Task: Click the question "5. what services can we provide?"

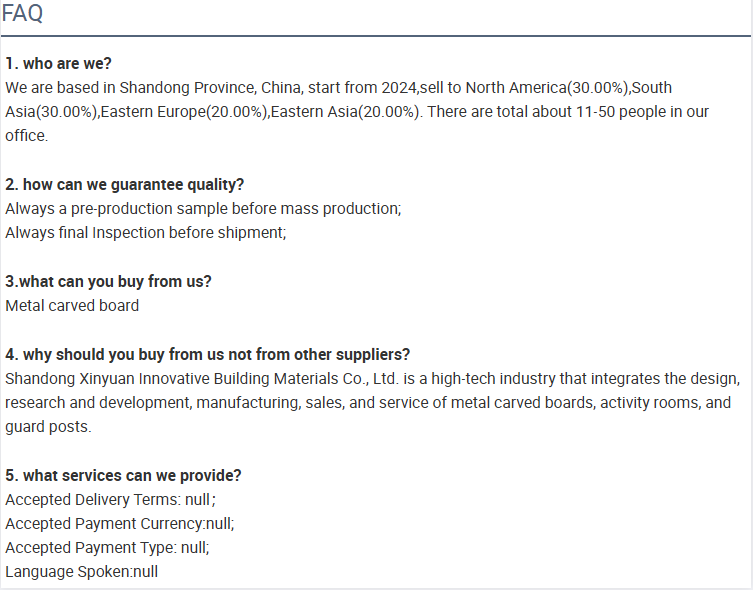Action: click(123, 475)
